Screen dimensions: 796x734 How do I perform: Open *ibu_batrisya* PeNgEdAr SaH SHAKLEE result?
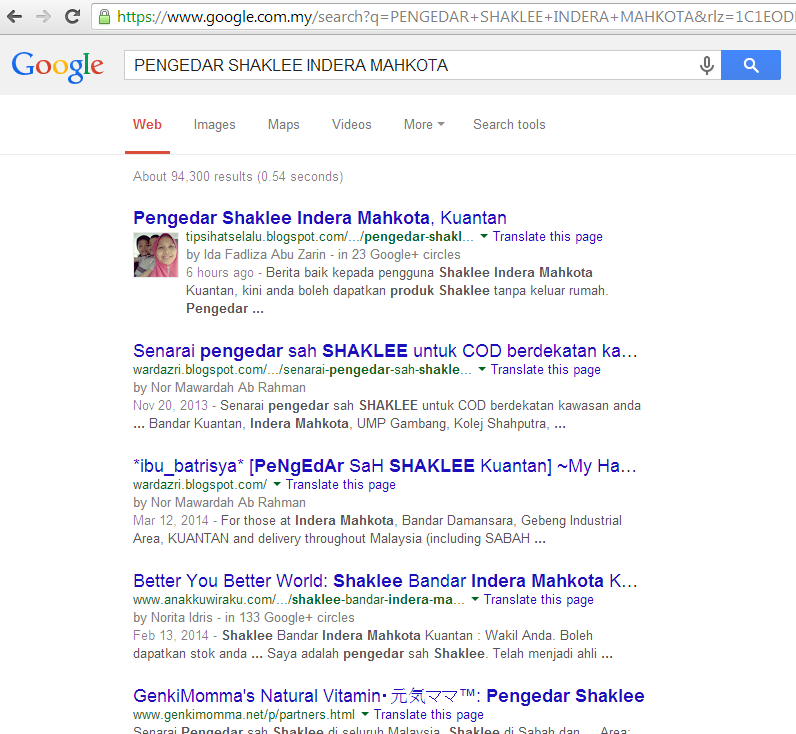[384, 466]
